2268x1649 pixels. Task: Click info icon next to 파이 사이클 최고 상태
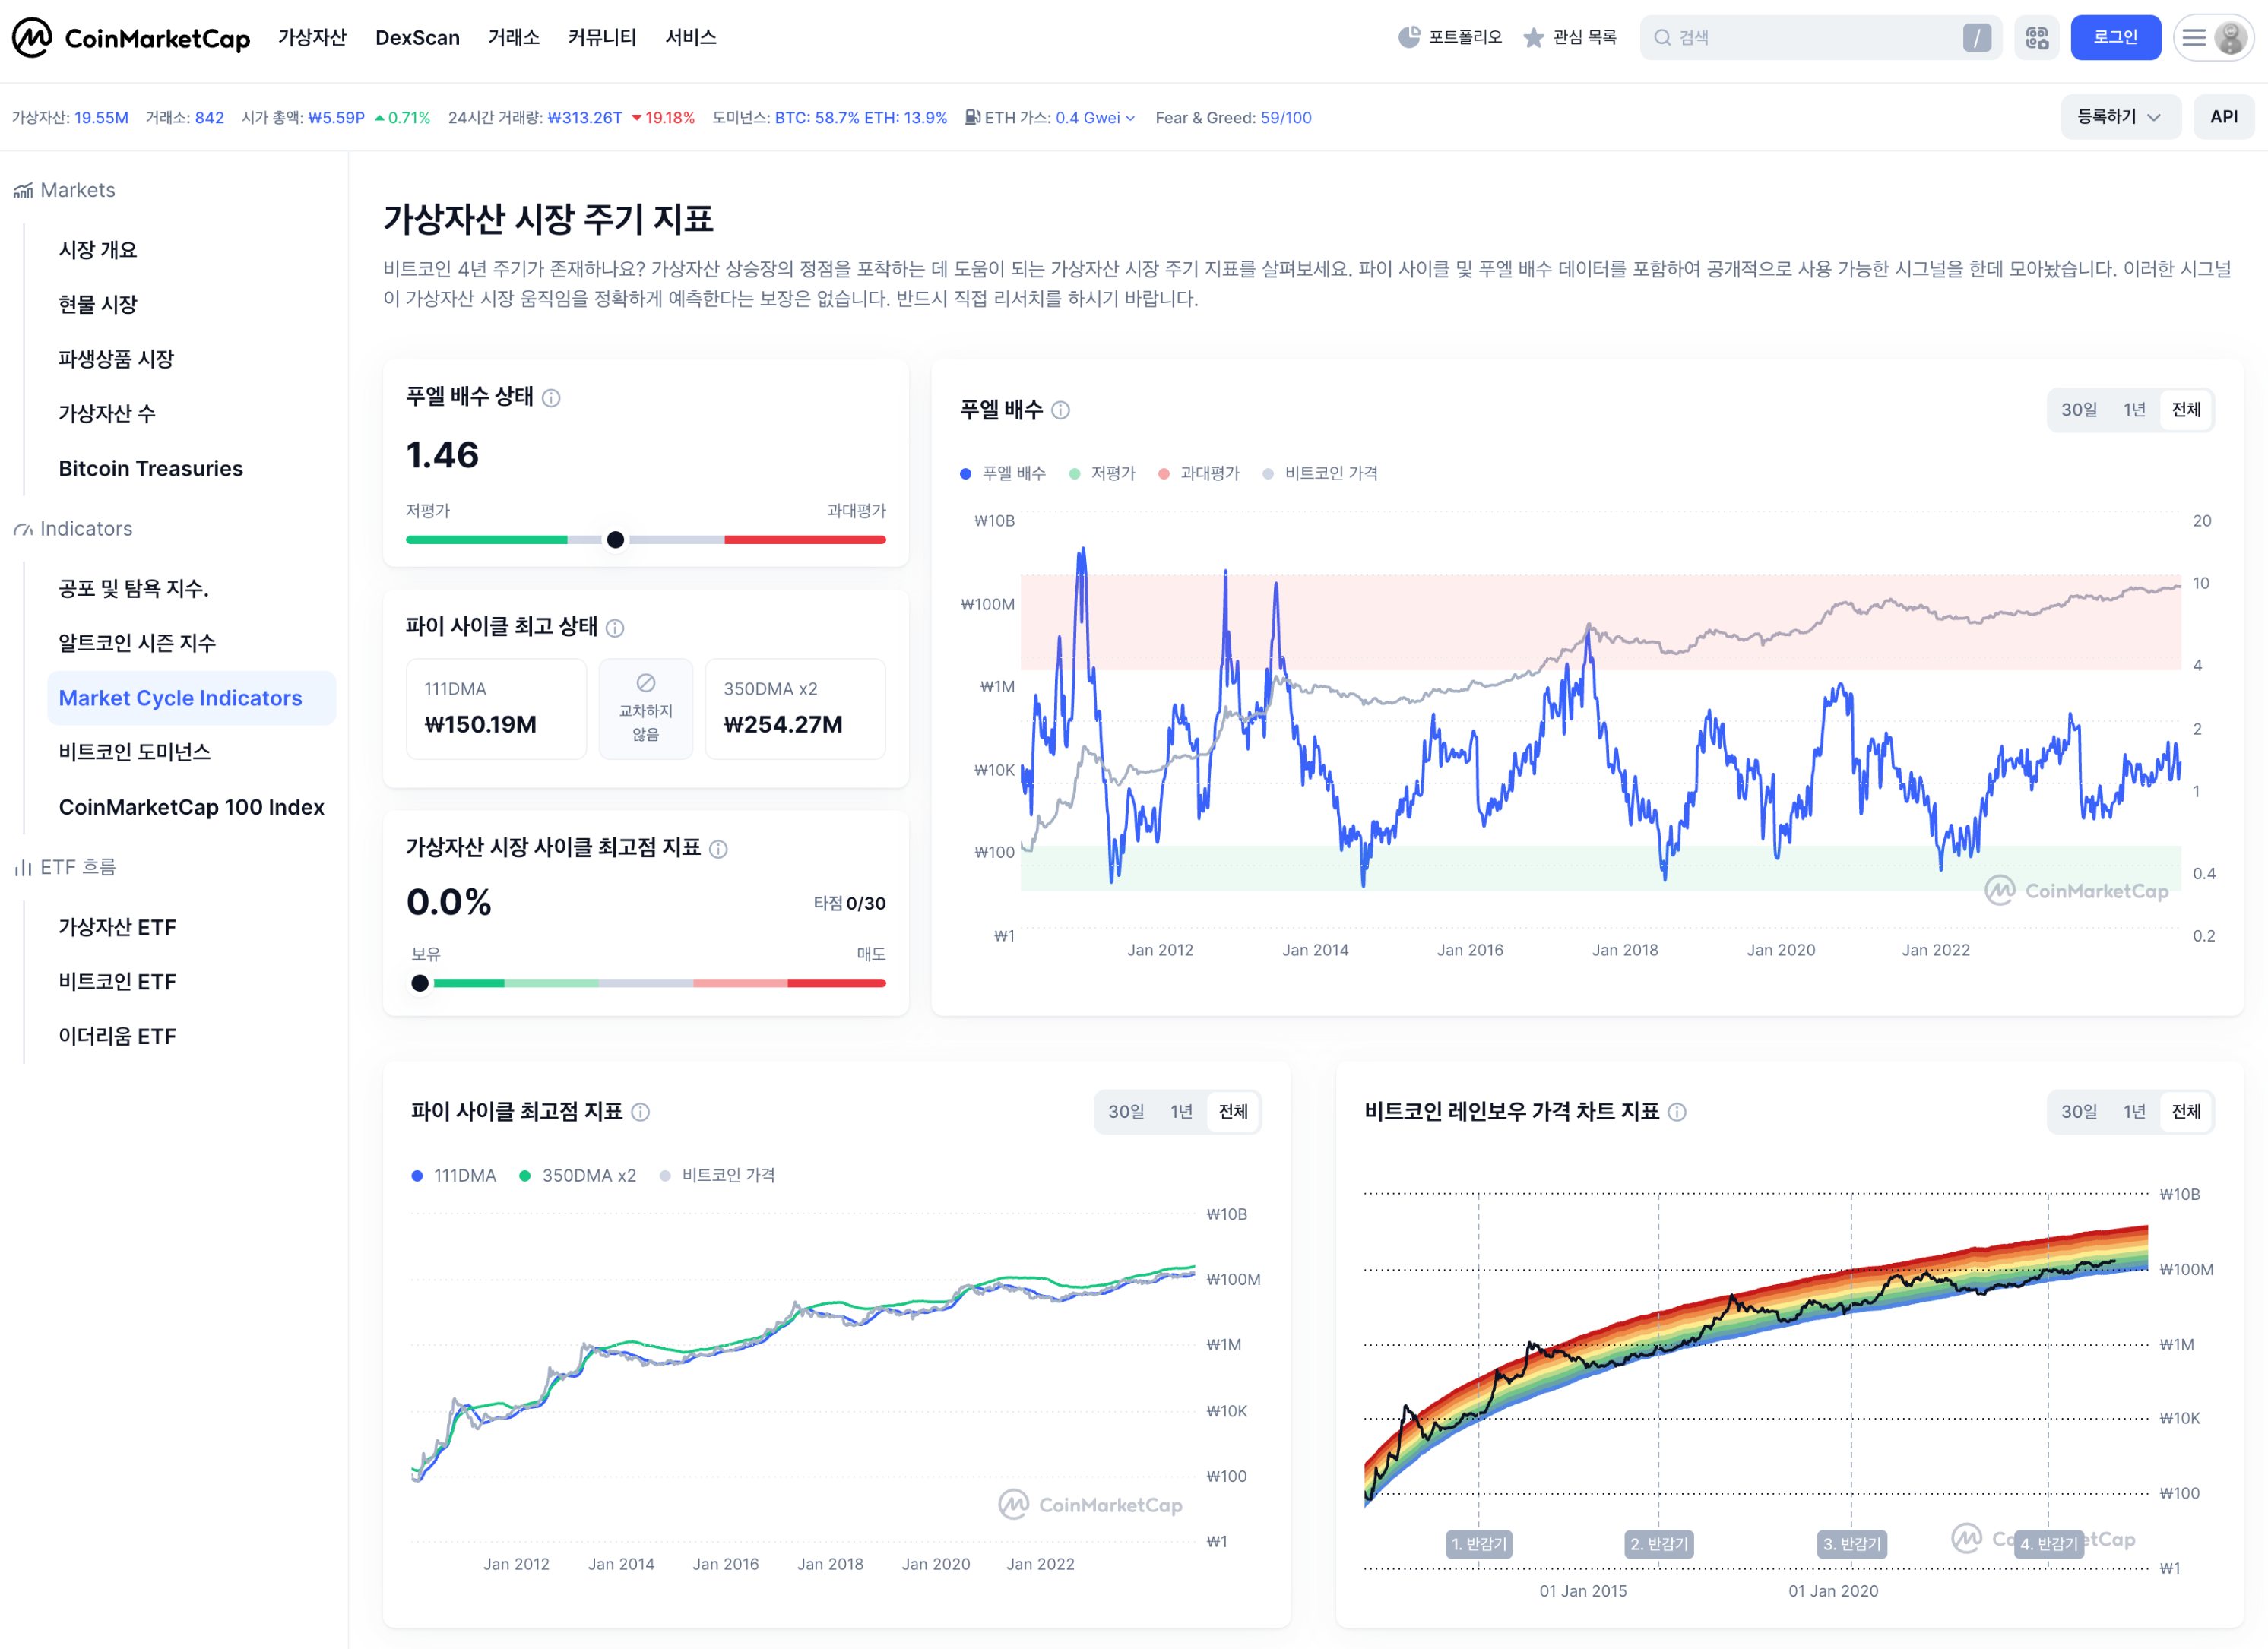point(615,628)
